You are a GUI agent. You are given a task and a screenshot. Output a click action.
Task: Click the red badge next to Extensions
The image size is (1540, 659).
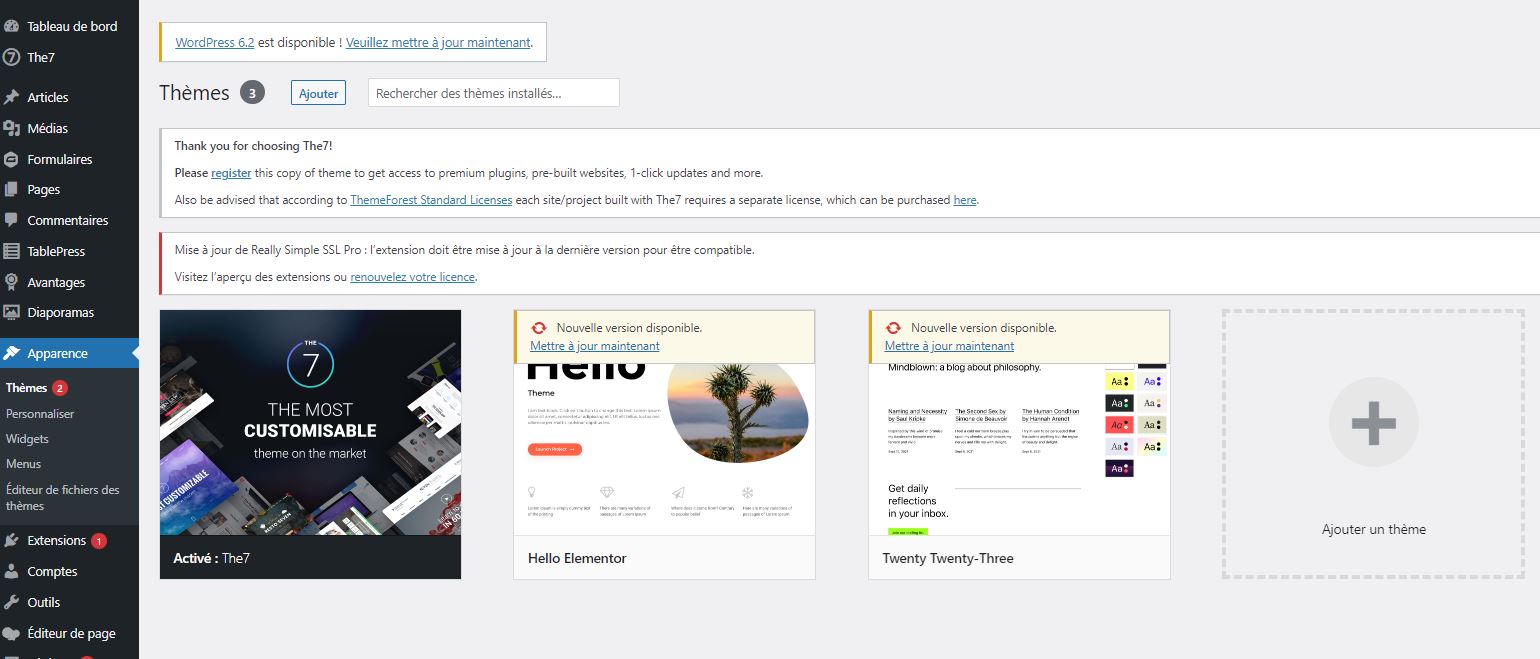(98, 541)
